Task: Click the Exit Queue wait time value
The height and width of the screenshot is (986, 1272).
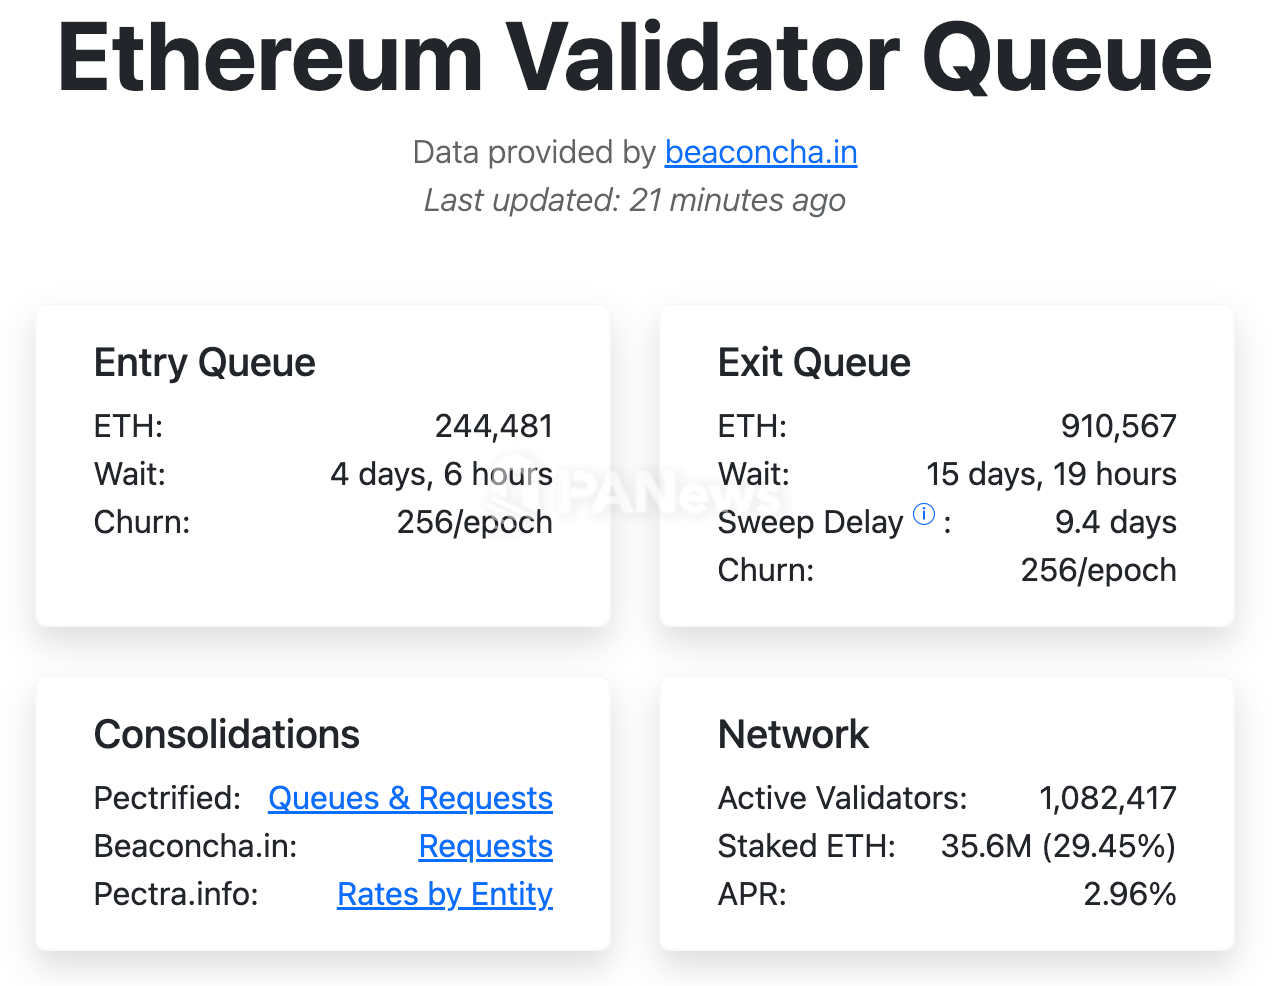Action: (x=1051, y=474)
